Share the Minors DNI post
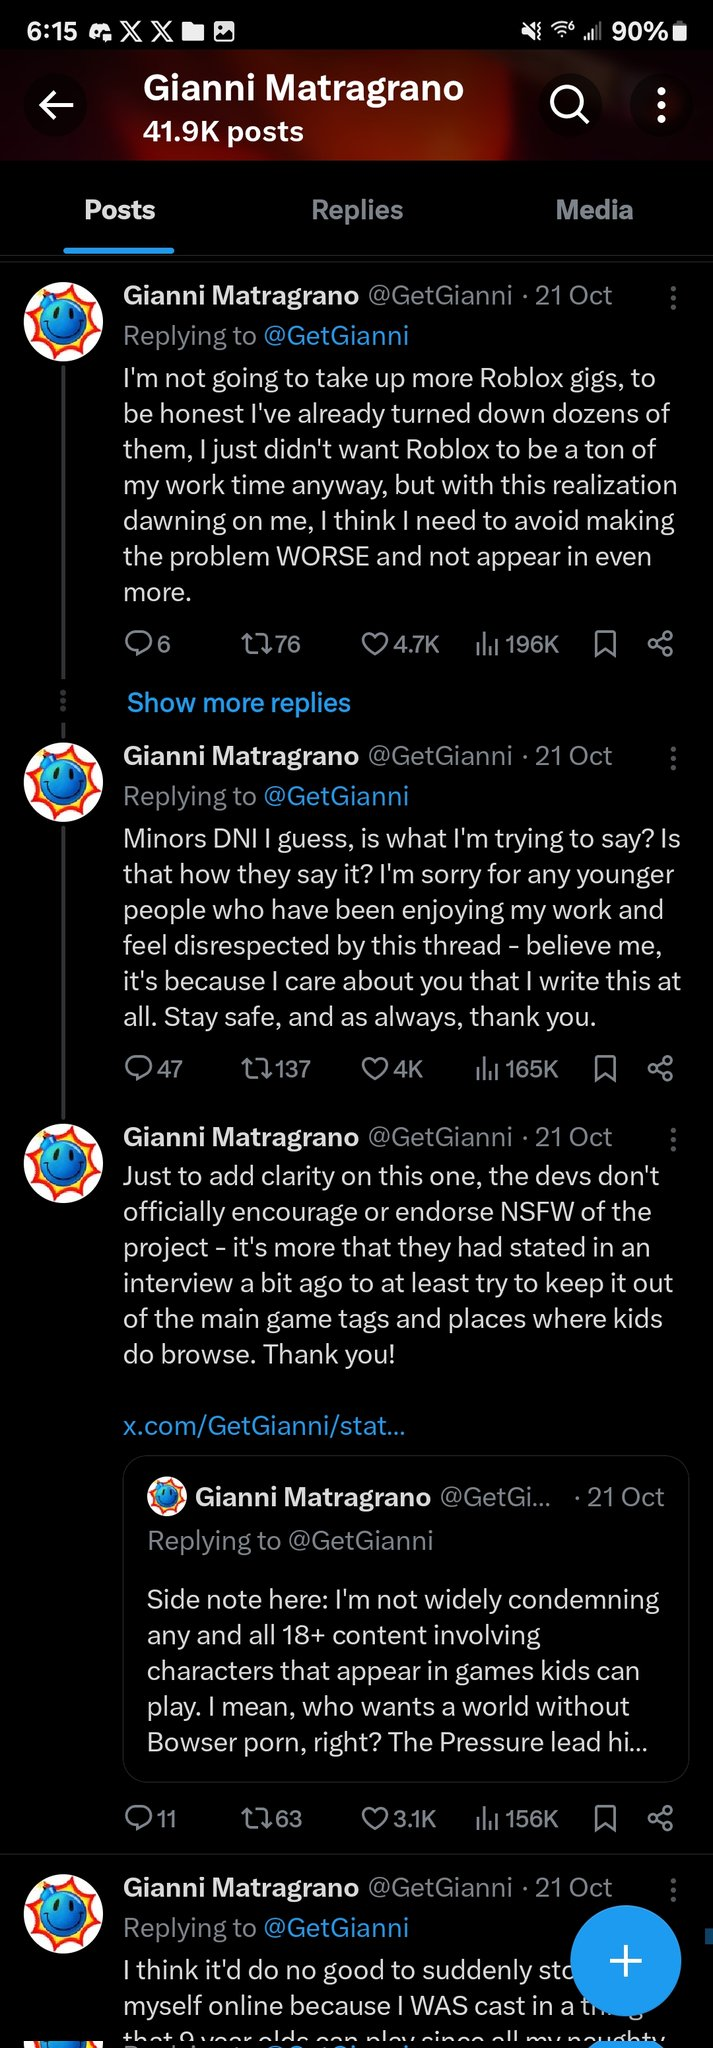713x2048 pixels. point(660,1069)
